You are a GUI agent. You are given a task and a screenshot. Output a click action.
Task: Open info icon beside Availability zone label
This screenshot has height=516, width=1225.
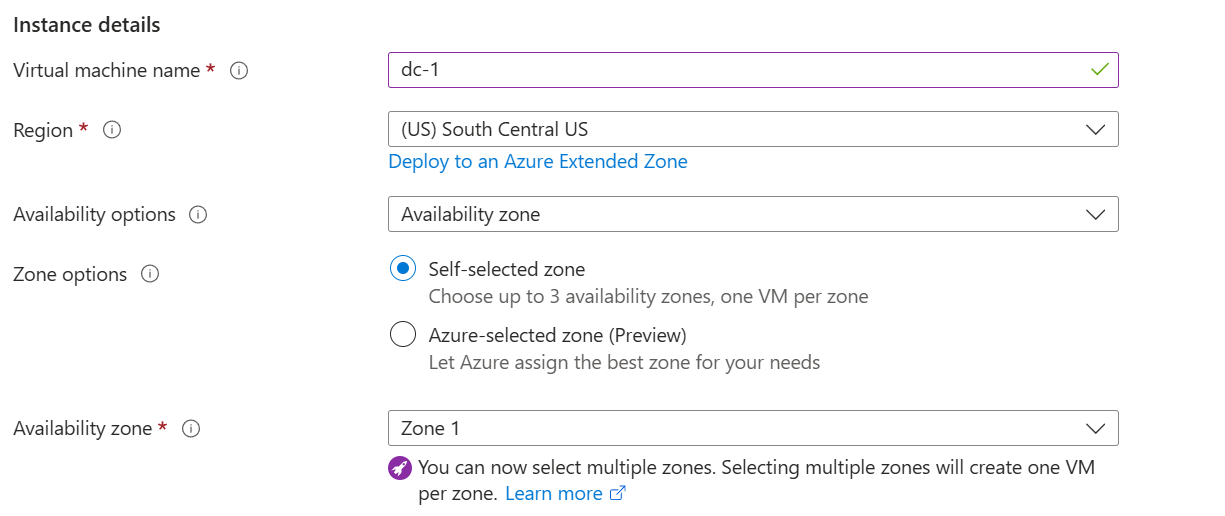191,429
